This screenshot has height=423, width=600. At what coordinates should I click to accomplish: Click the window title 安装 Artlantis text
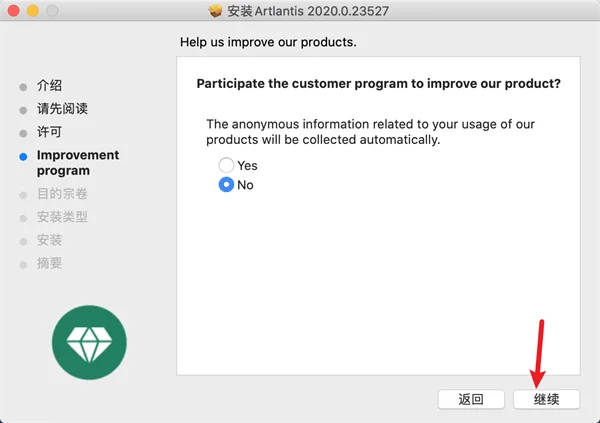pyautogui.click(x=308, y=11)
